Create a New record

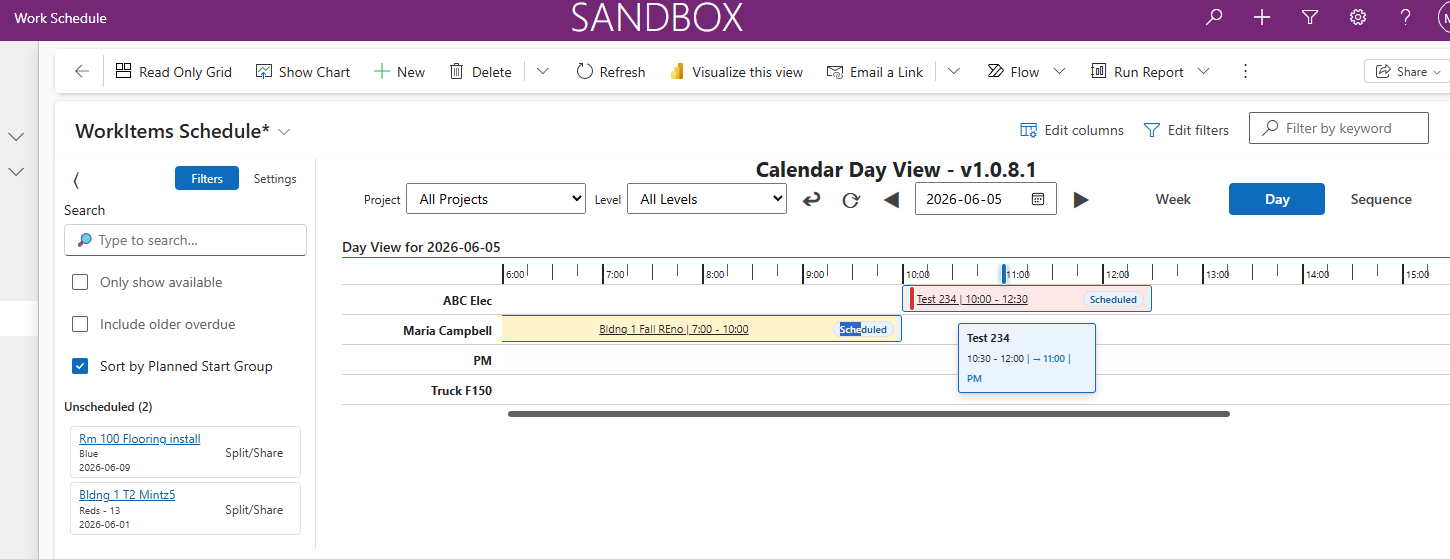click(x=399, y=72)
